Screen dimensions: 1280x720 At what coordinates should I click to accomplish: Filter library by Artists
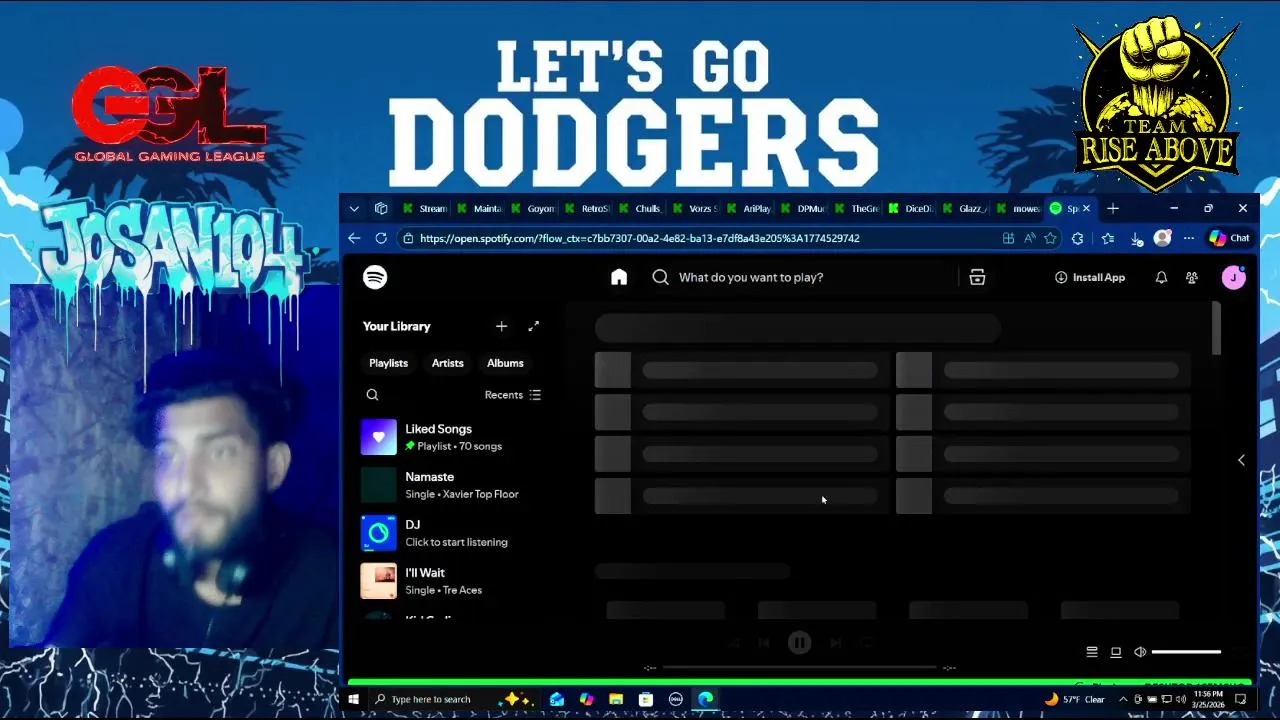pos(447,363)
